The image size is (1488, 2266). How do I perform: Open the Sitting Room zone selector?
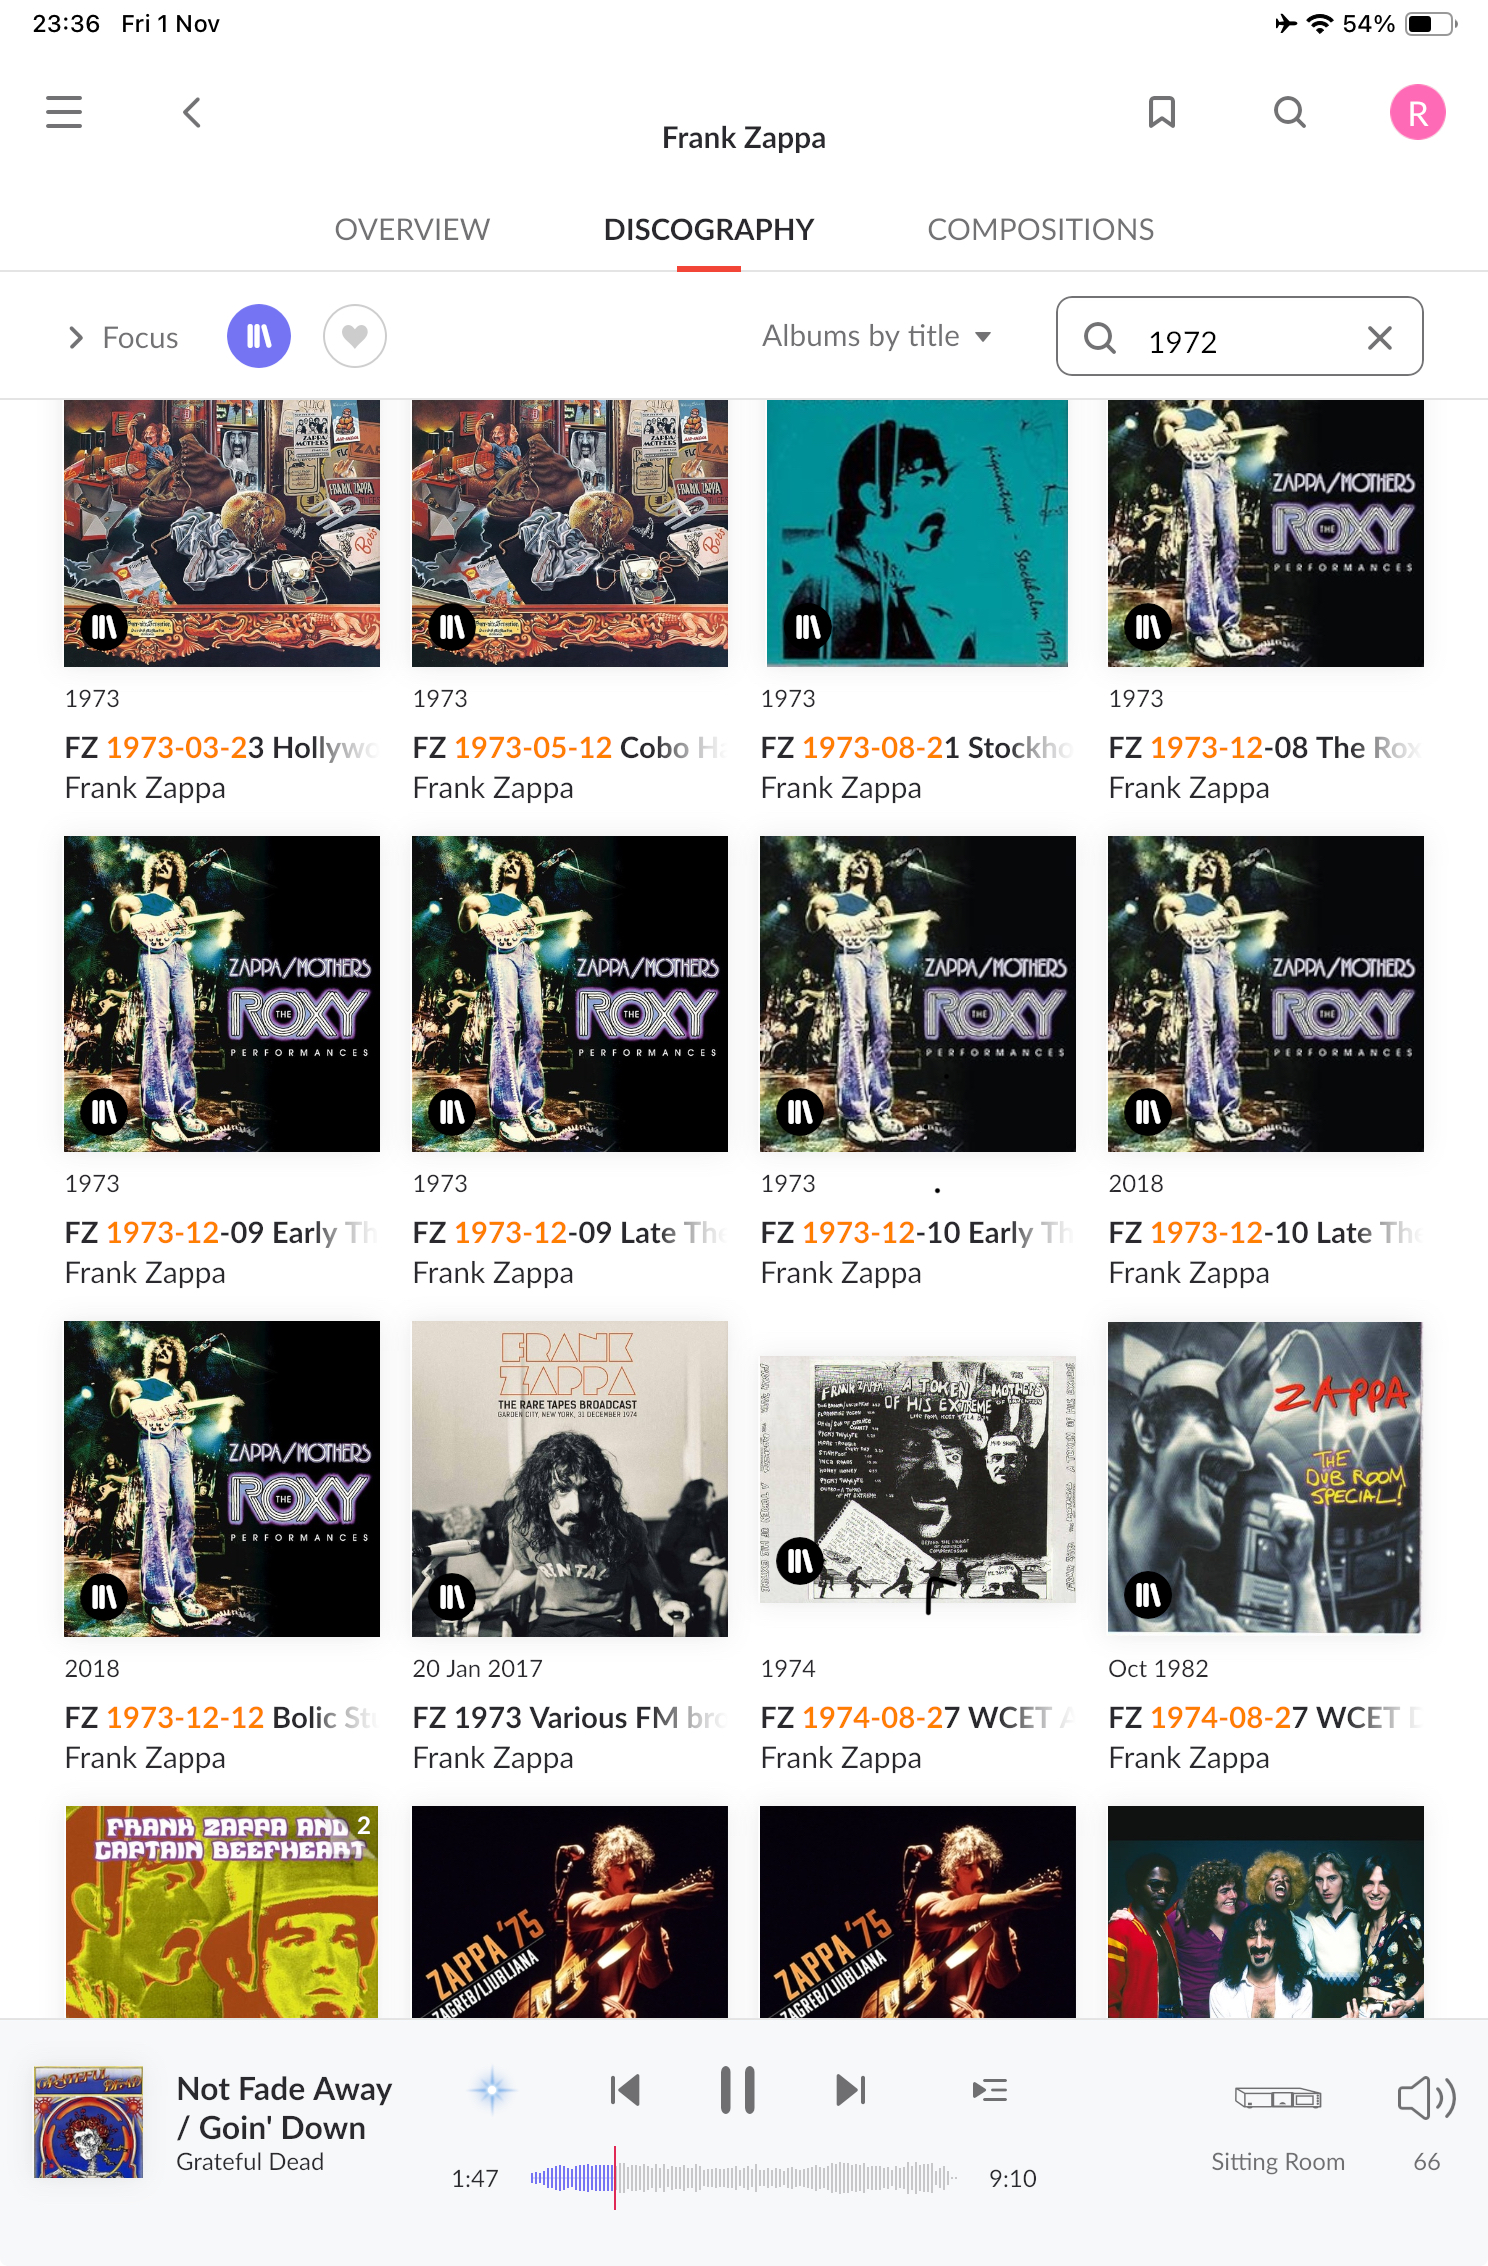point(1278,2122)
